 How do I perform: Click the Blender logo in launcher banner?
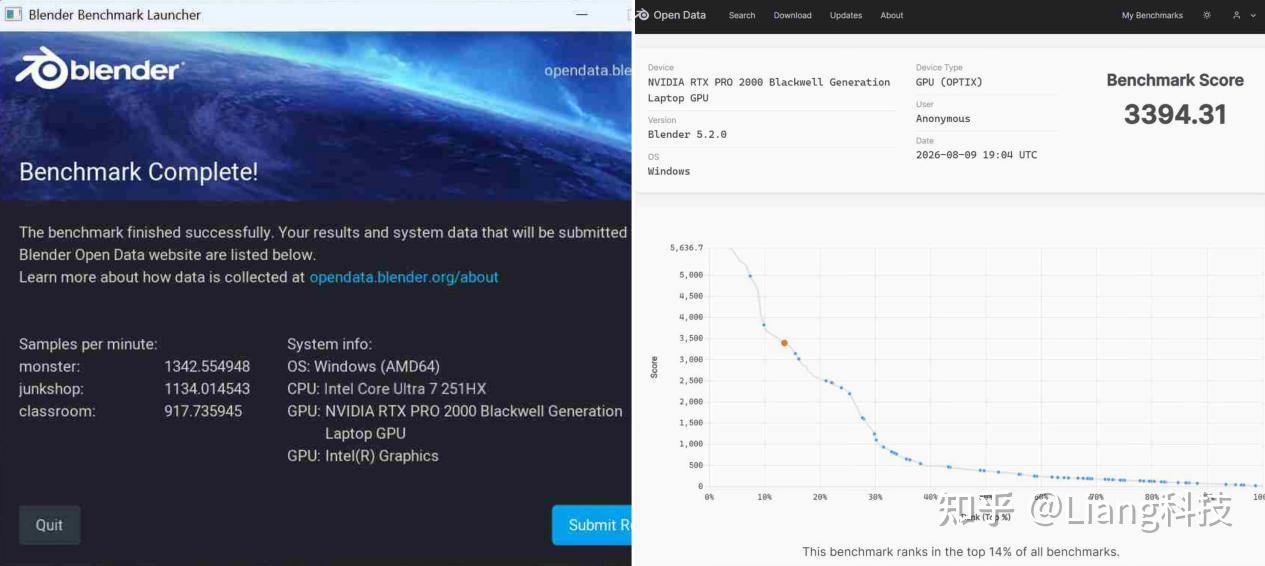tap(99, 69)
